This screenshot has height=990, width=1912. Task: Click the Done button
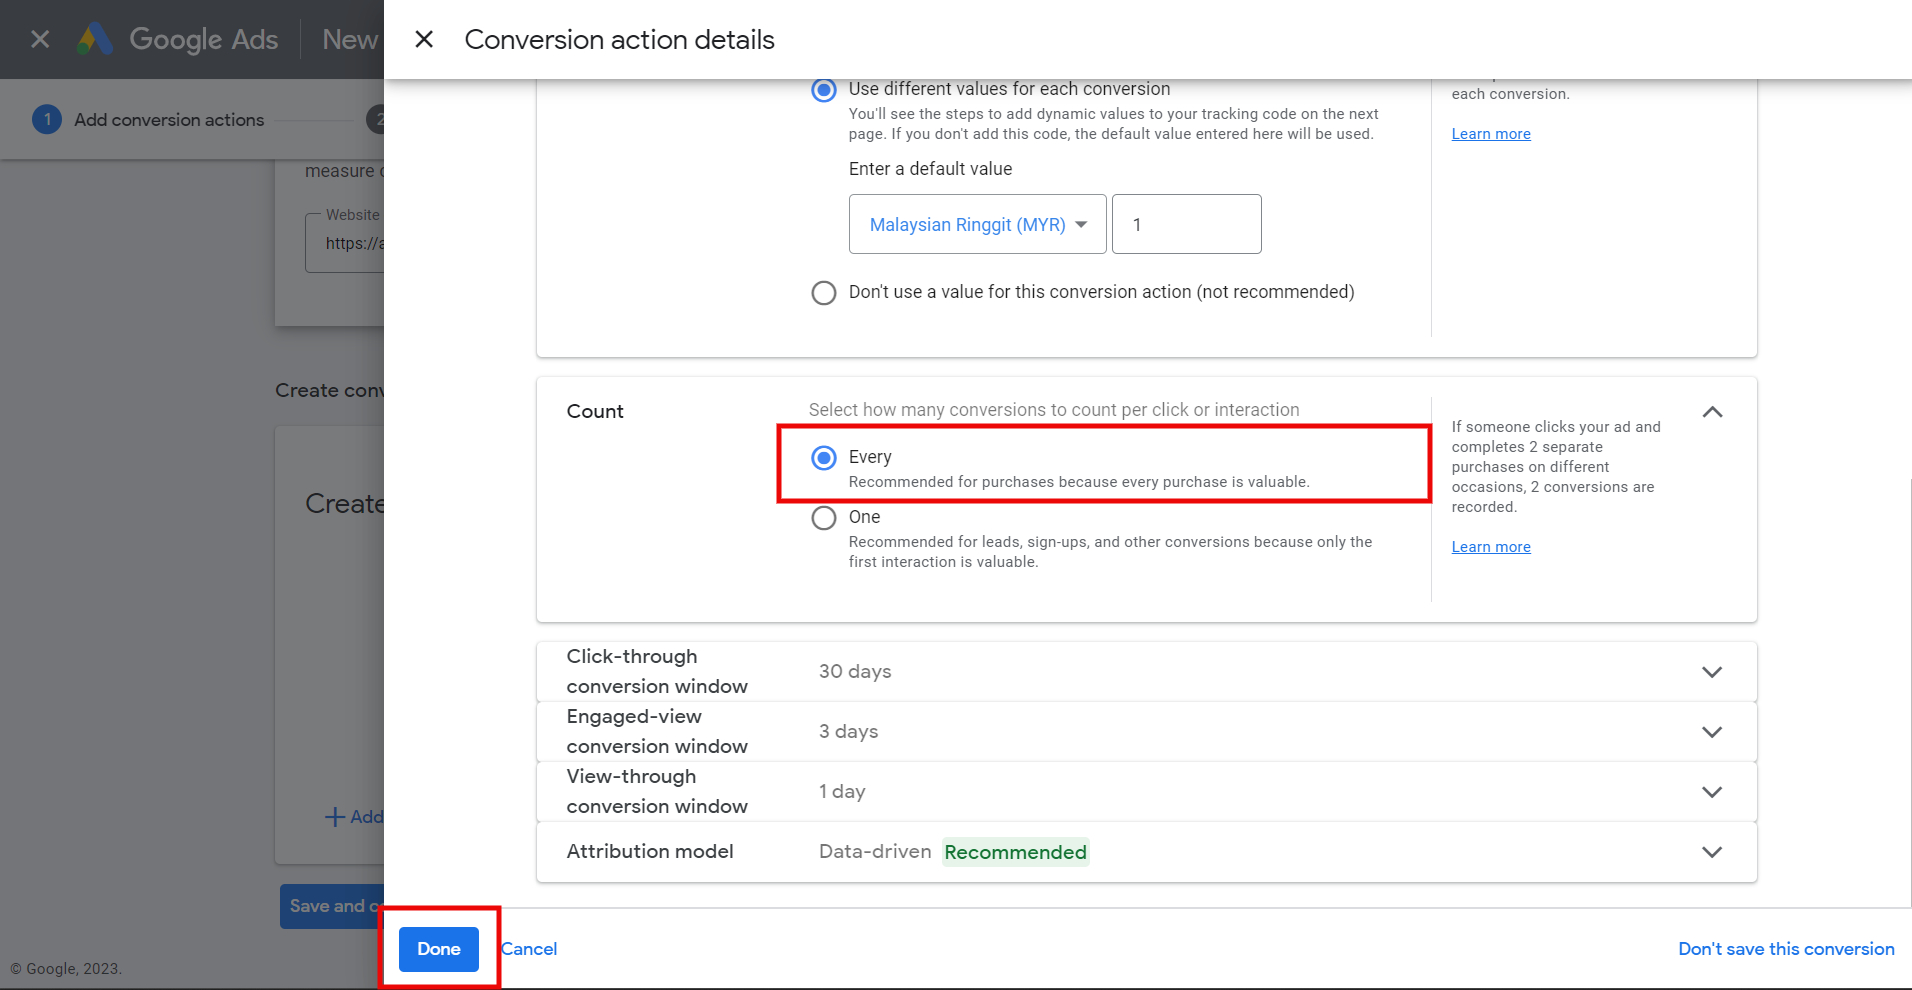439,949
